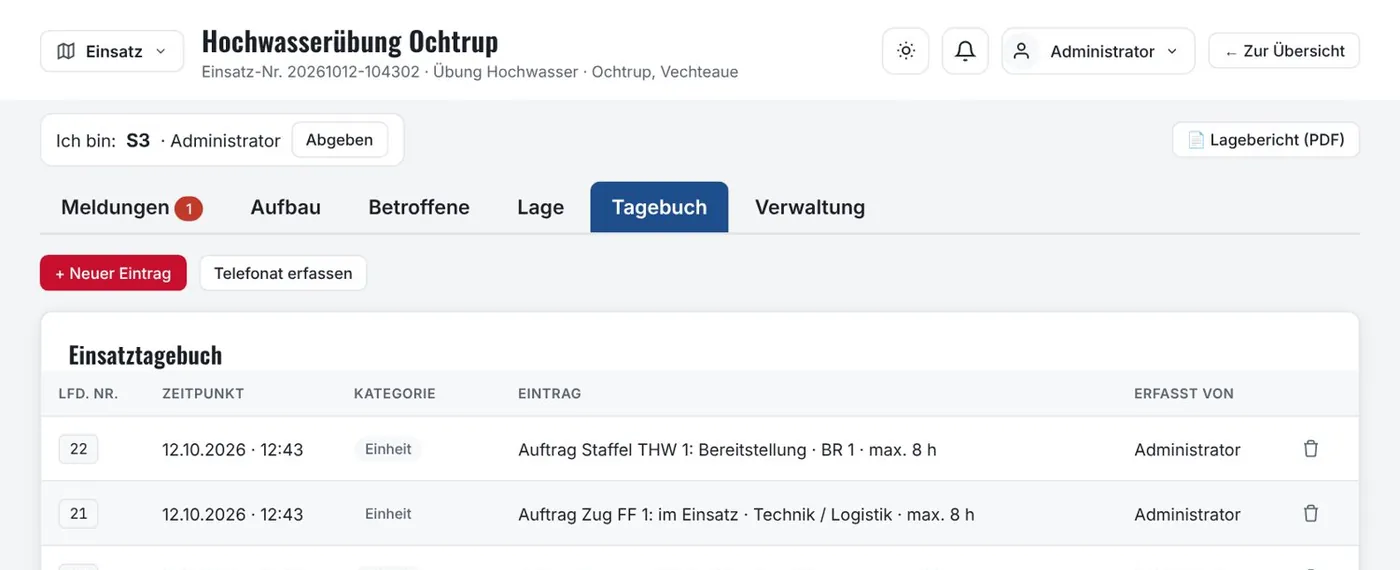Open the Verwaltung tab

810,208
